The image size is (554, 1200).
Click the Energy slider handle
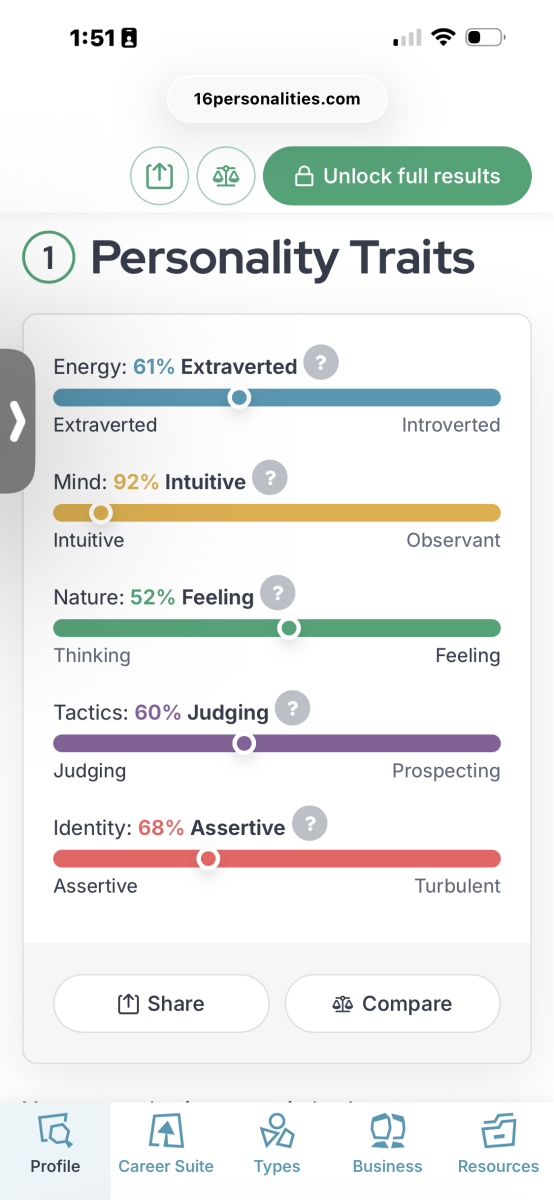click(x=239, y=397)
